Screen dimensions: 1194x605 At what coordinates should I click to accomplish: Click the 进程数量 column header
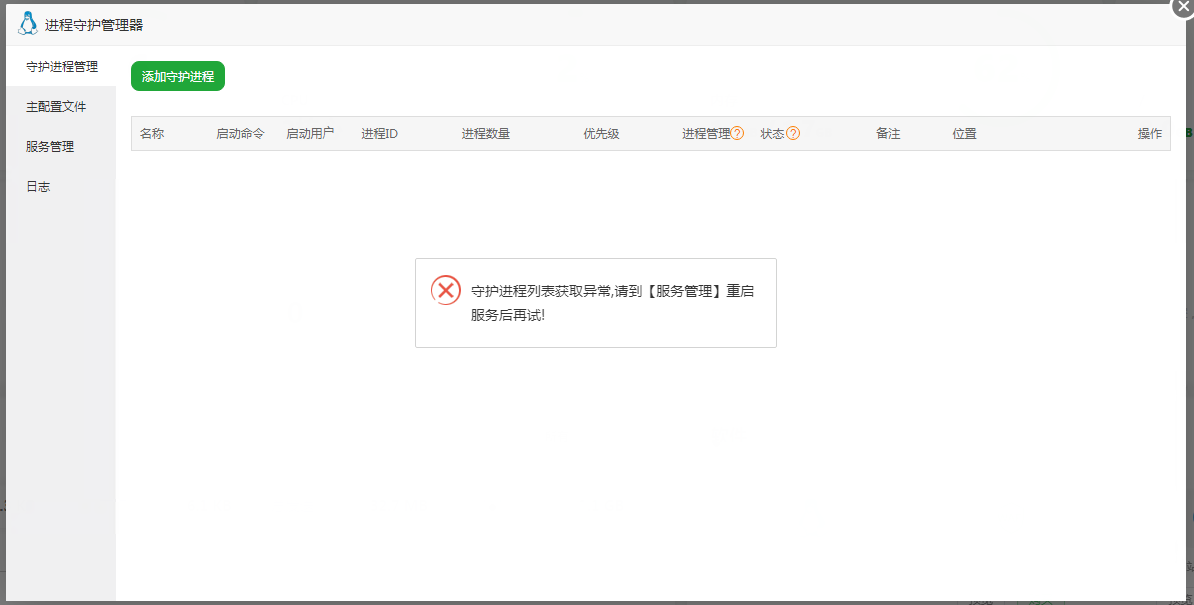tap(485, 133)
